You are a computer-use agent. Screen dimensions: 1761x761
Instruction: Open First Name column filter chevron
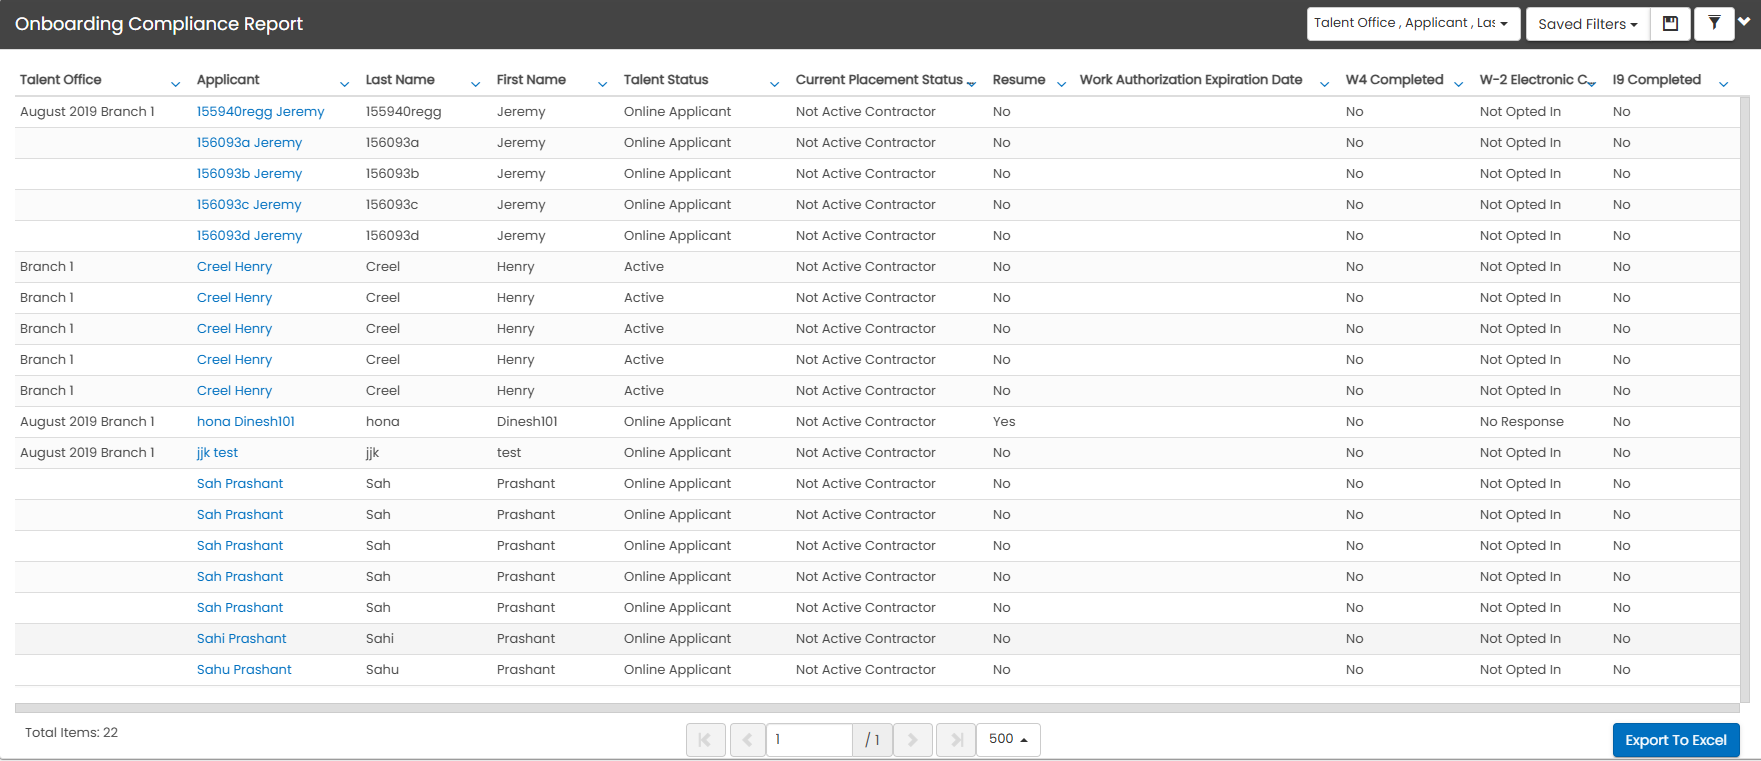603,84
